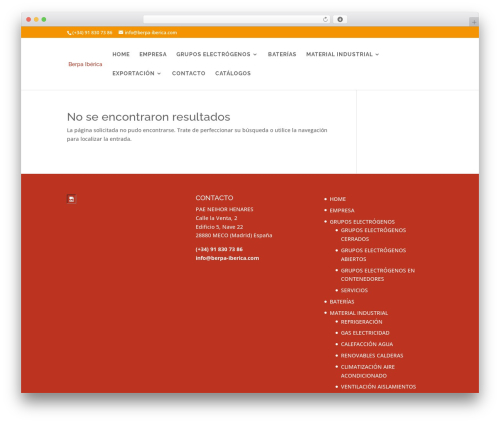
Task: Open footer link Material Industrial
Action: tap(359, 313)
